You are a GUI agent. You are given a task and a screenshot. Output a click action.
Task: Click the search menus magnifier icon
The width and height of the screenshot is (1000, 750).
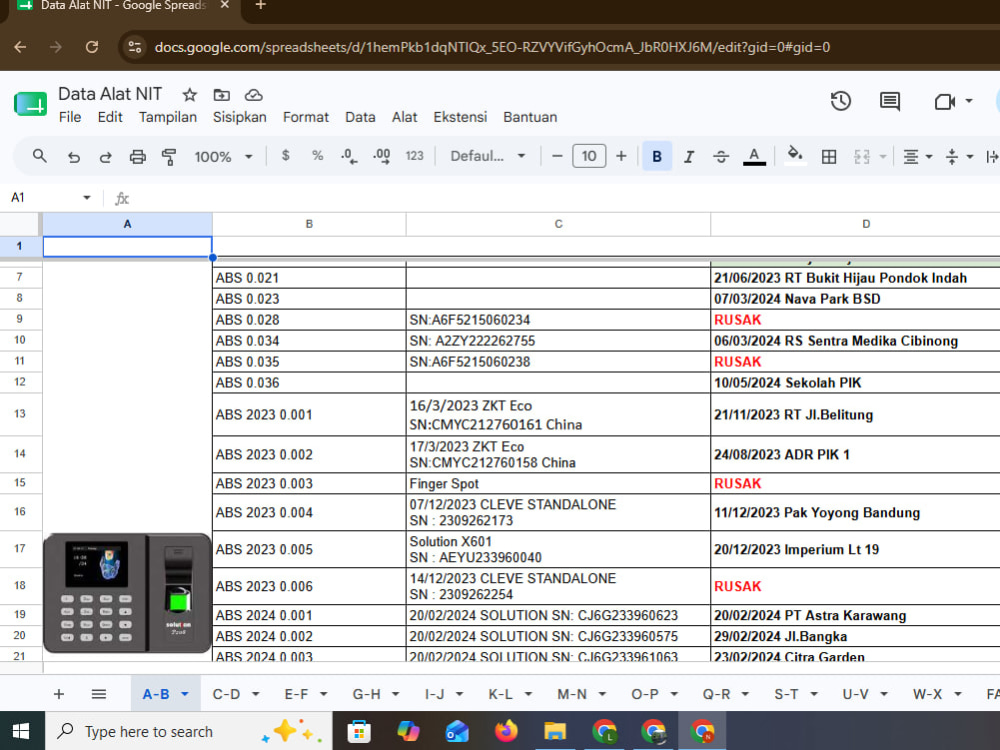40,156
